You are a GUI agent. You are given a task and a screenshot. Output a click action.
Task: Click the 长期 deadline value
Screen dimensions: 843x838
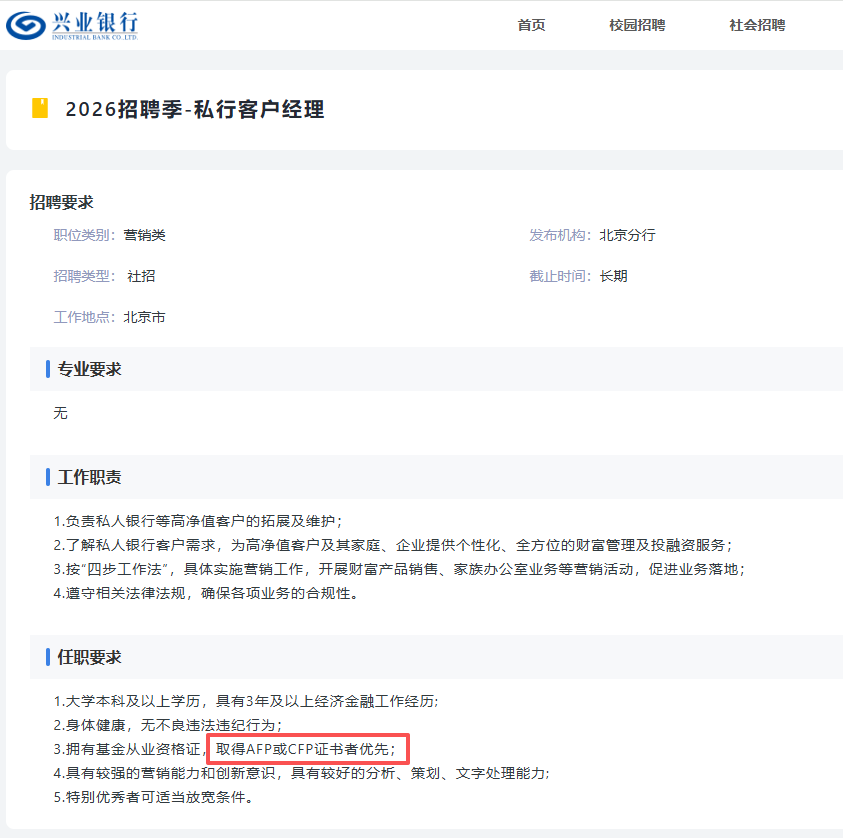(613, 276)
